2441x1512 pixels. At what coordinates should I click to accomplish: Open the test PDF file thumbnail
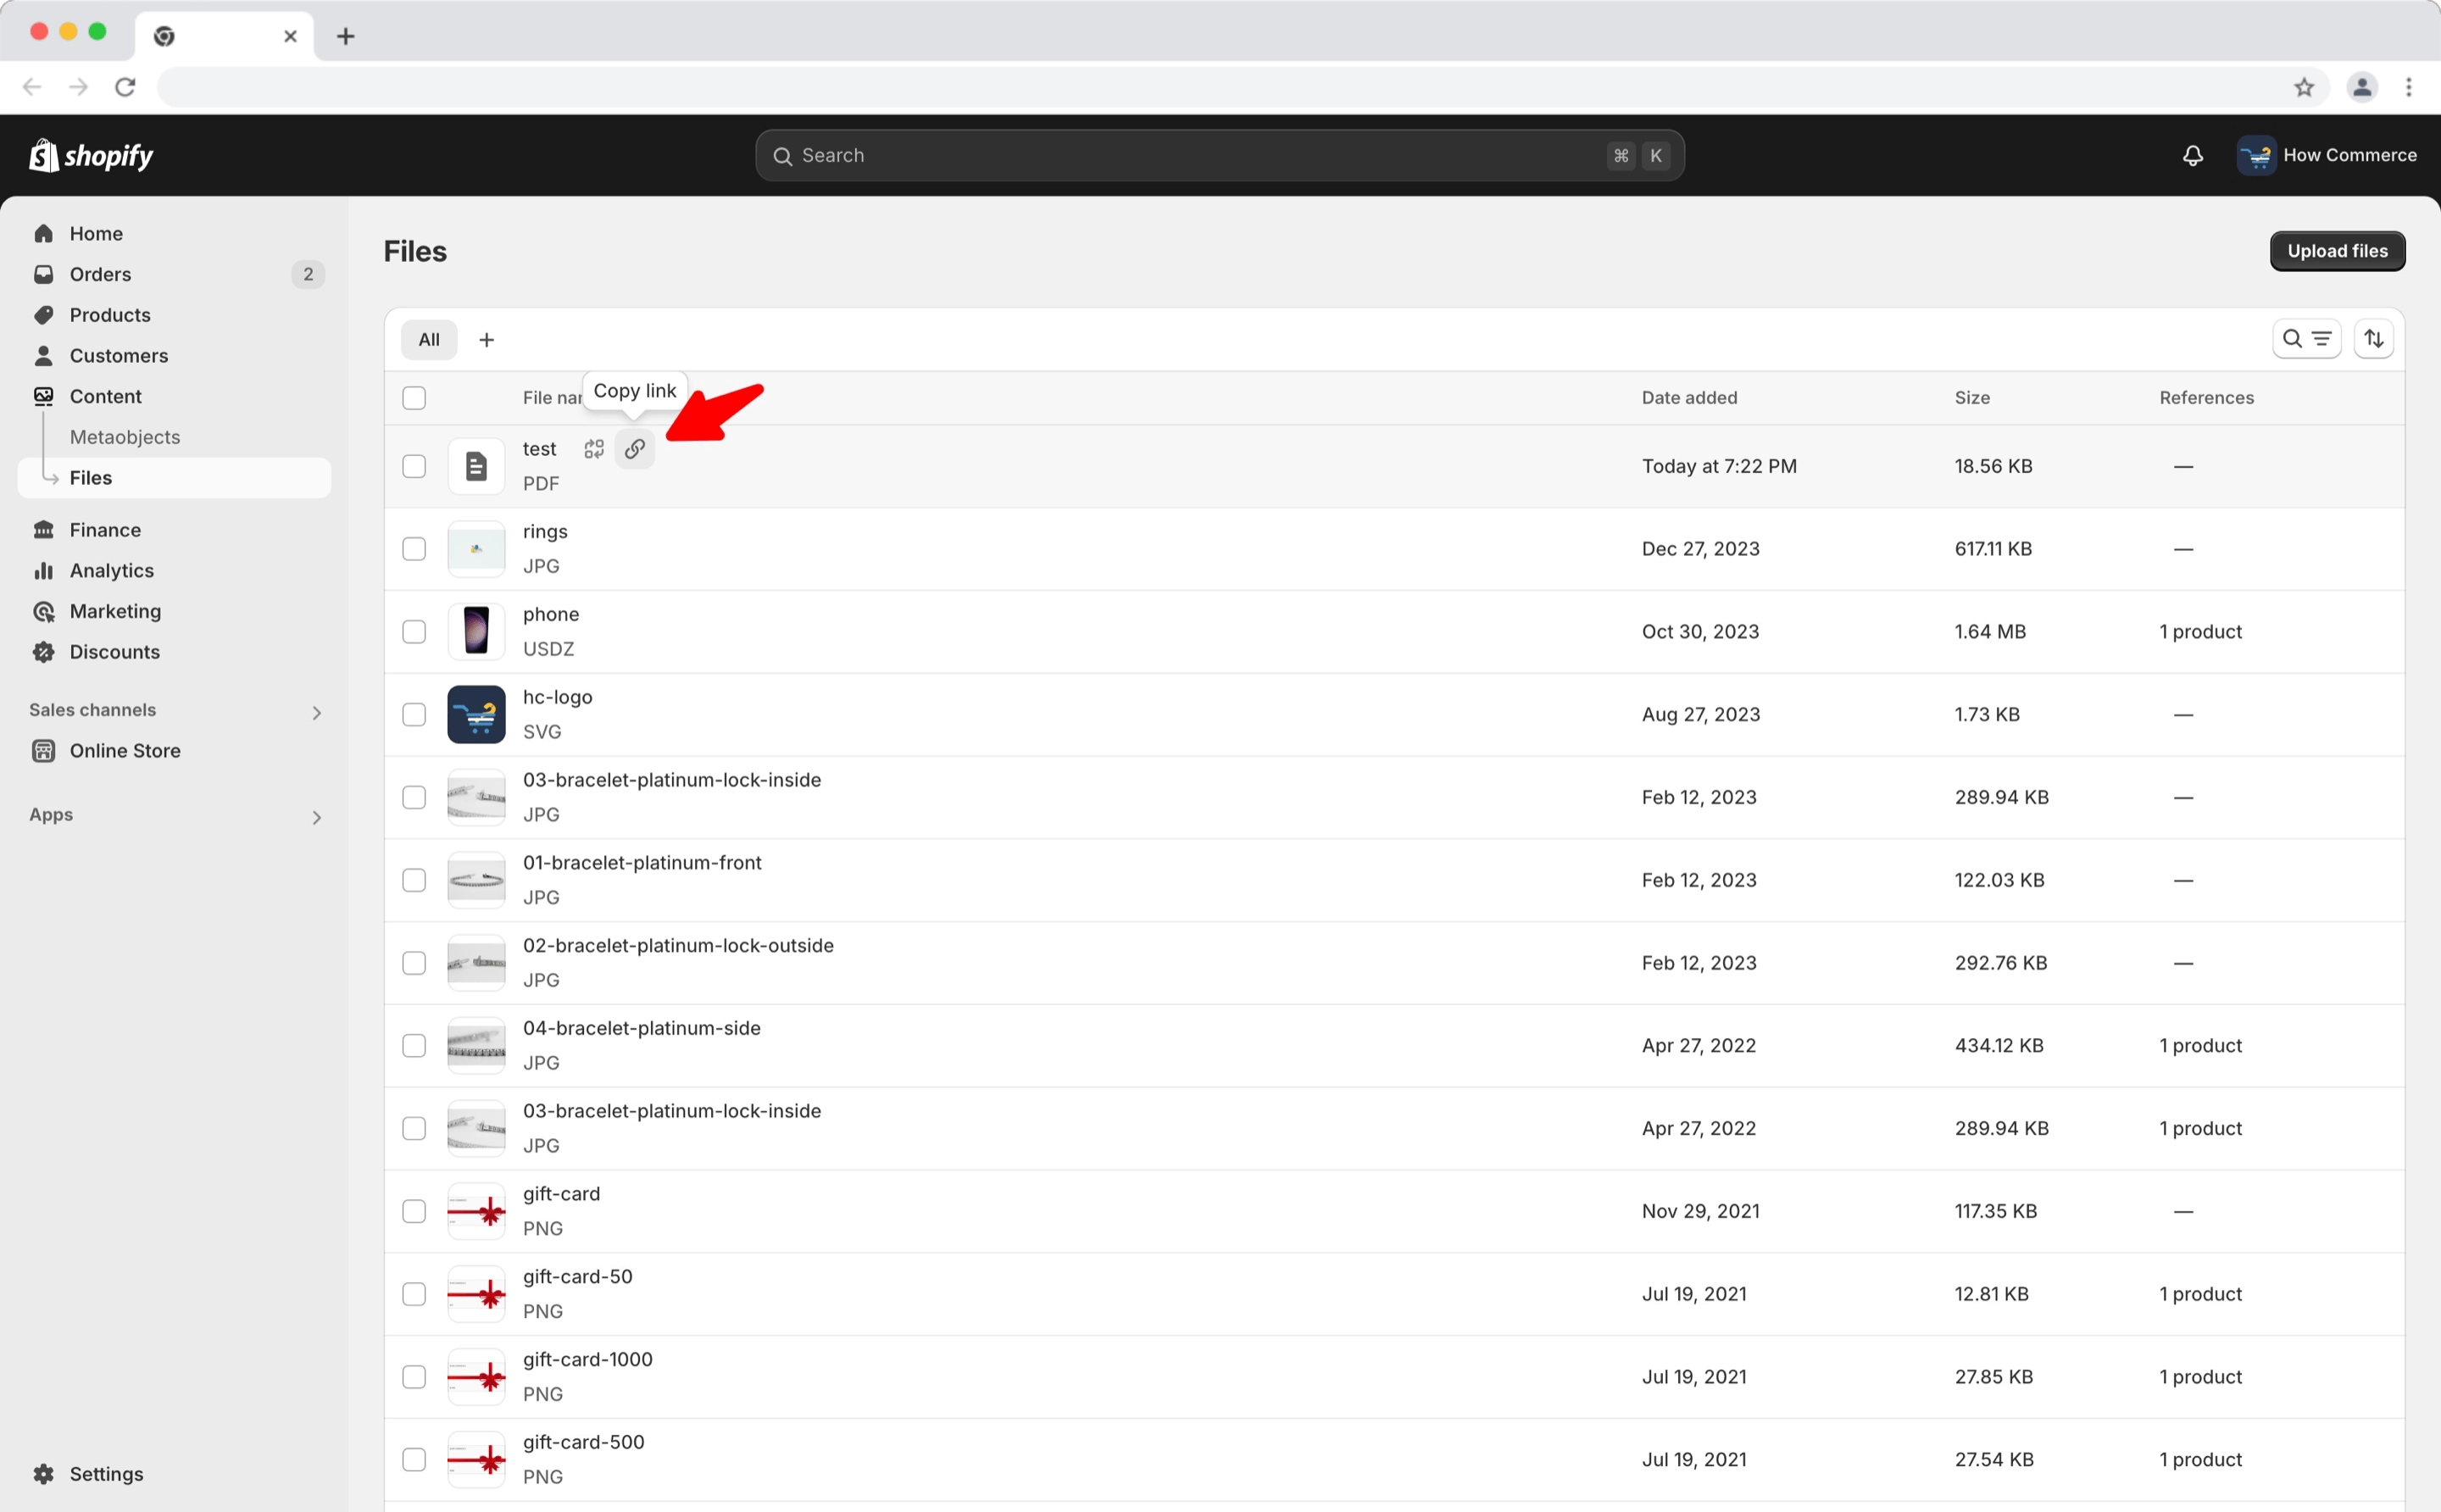(x=476, y=467)
